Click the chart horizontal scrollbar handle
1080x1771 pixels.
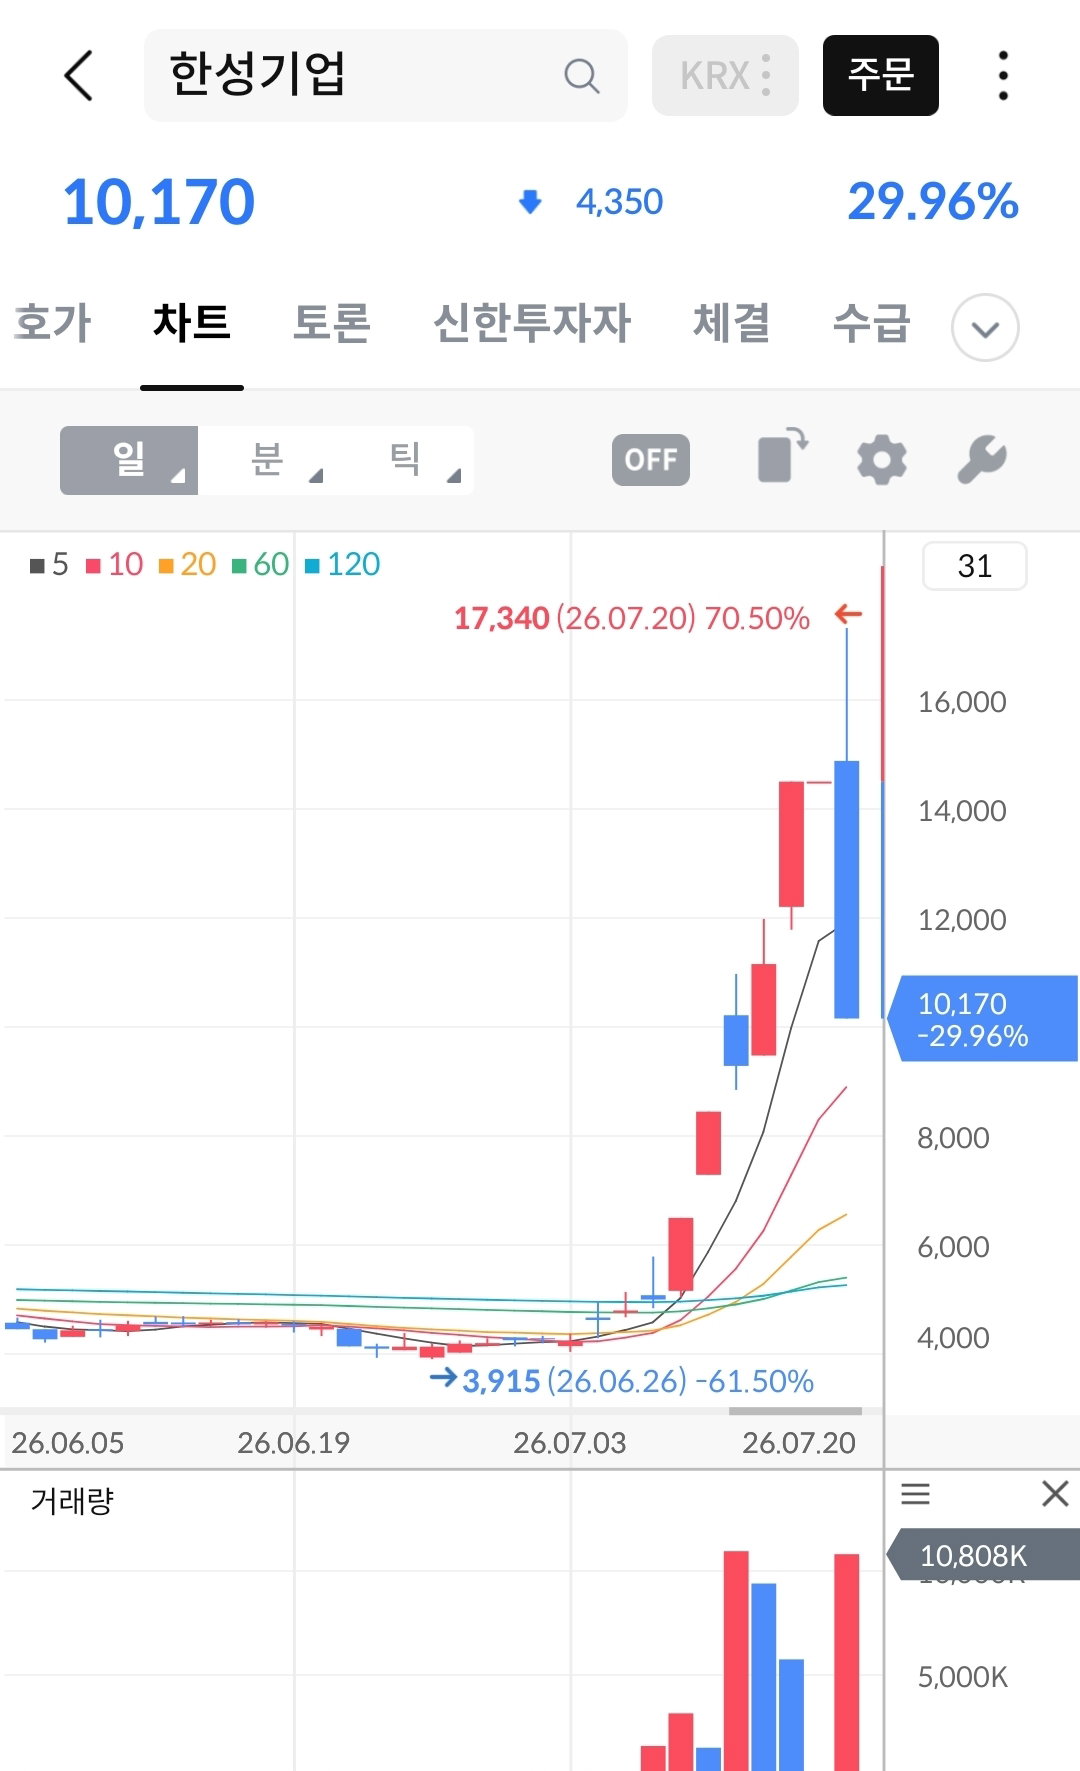coord(795,1411)
